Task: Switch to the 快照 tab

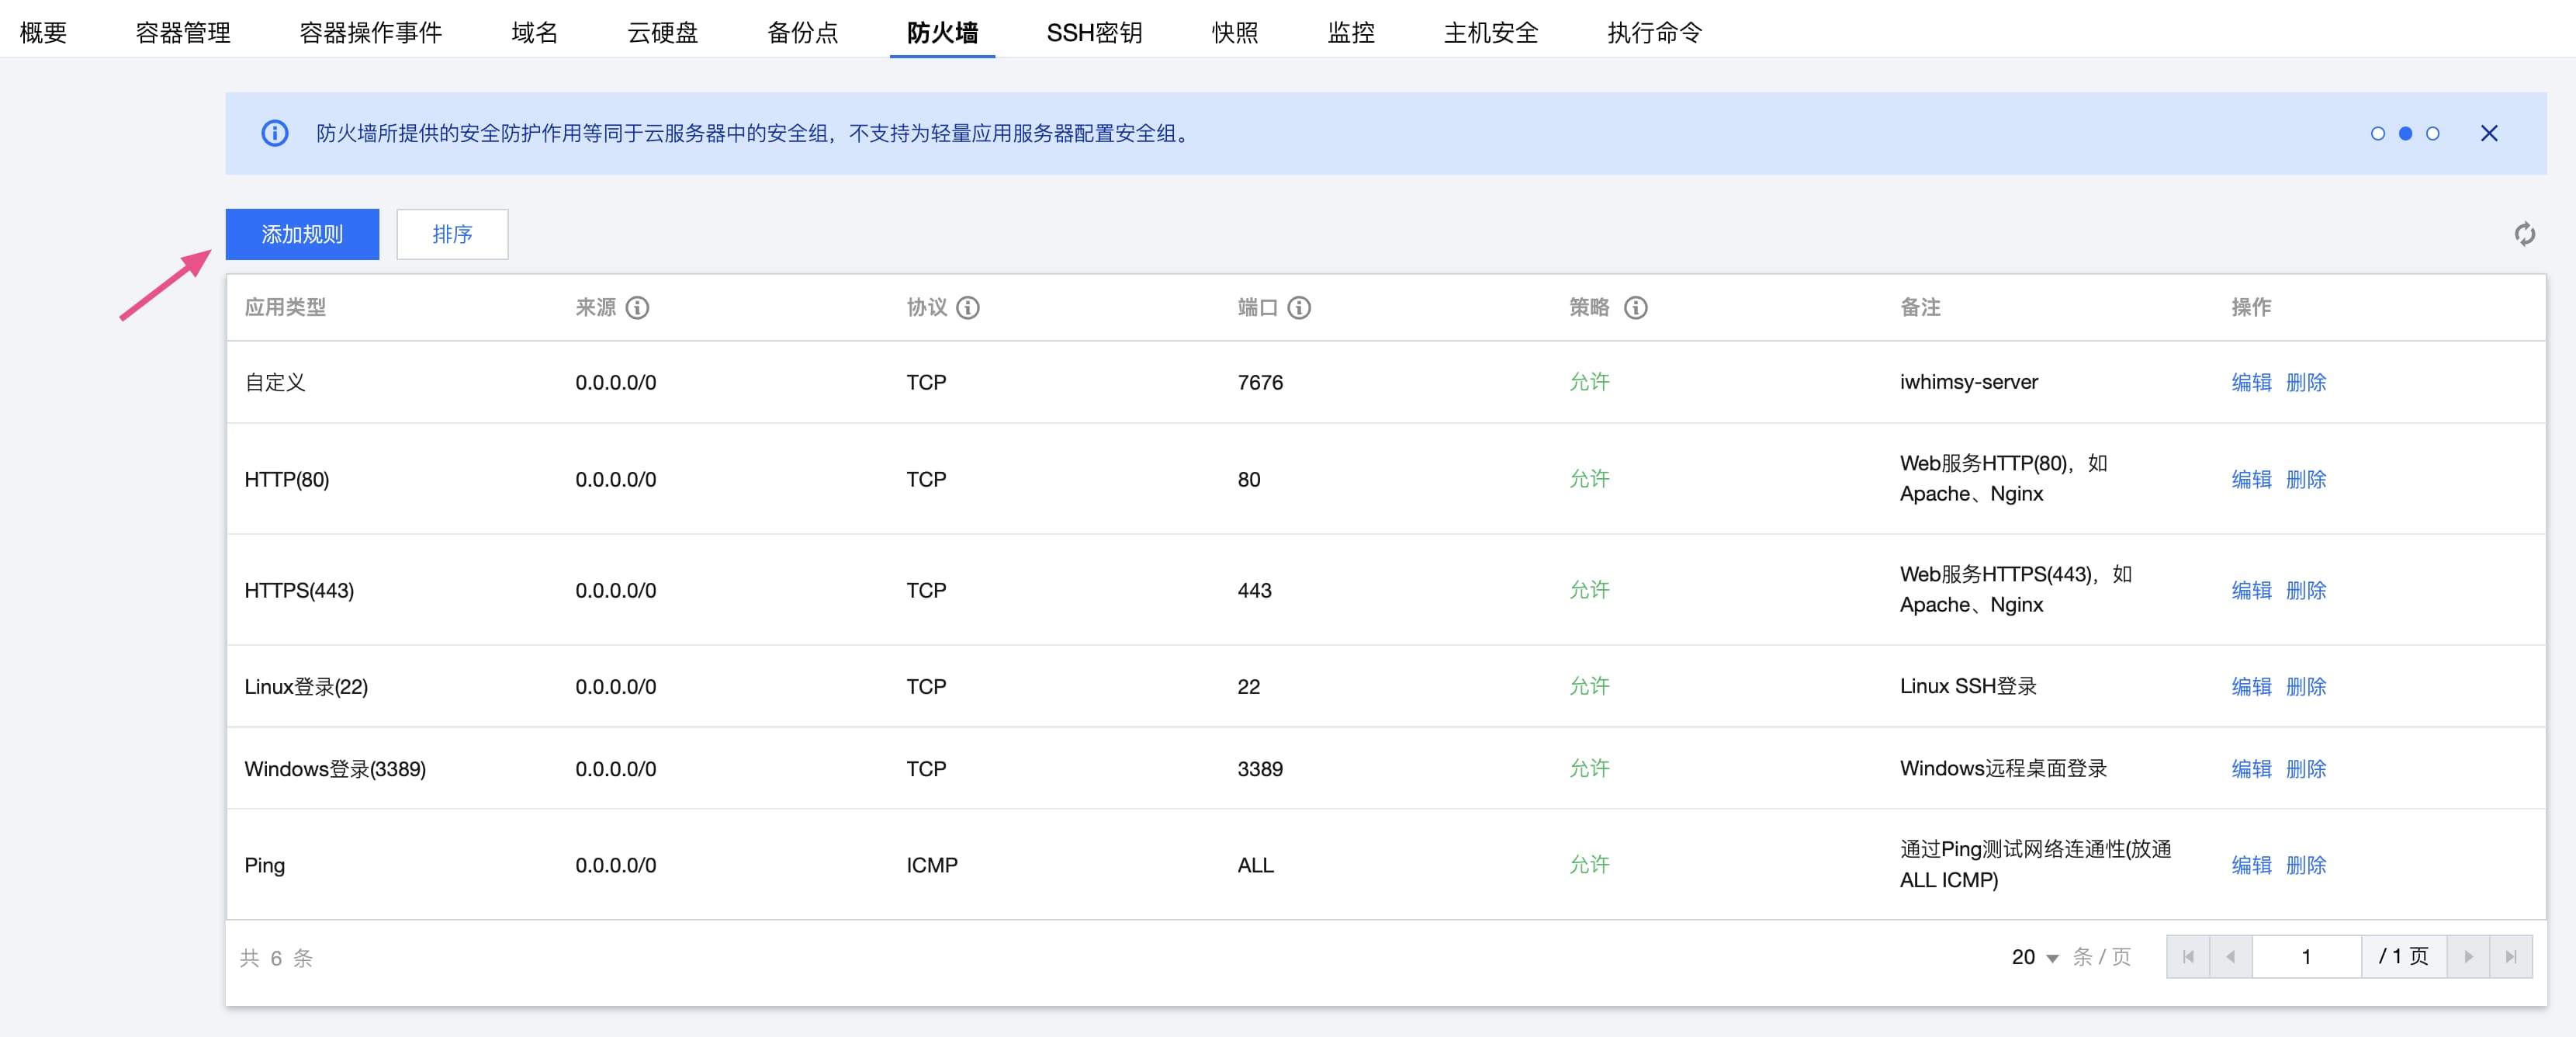Action: [1235, 32]
